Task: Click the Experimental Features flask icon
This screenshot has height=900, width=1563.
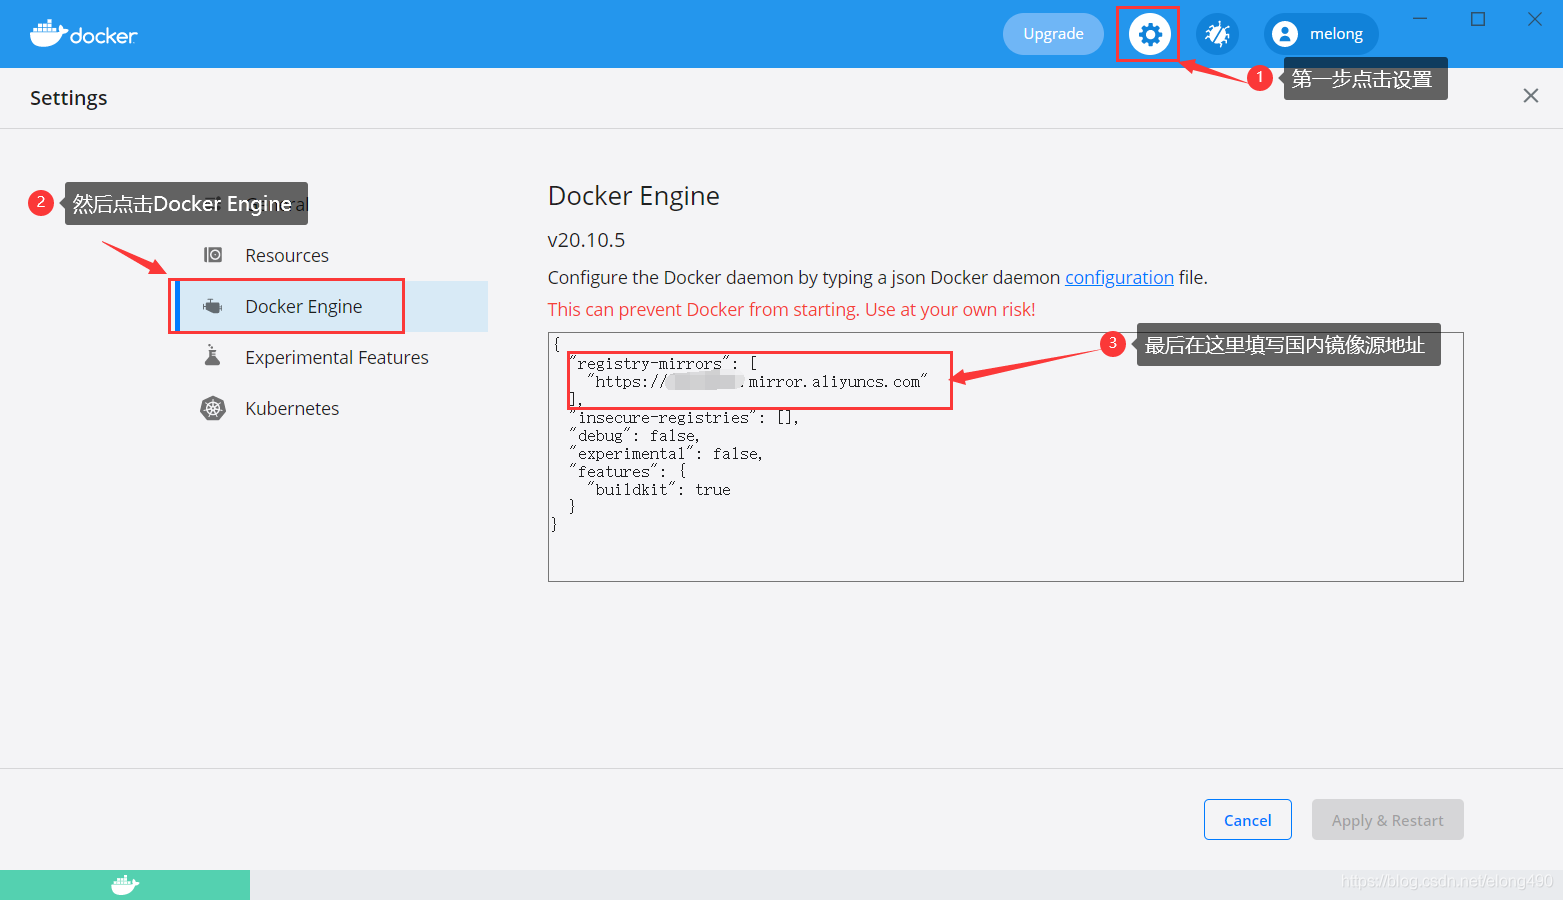Action: coord(212,356)
